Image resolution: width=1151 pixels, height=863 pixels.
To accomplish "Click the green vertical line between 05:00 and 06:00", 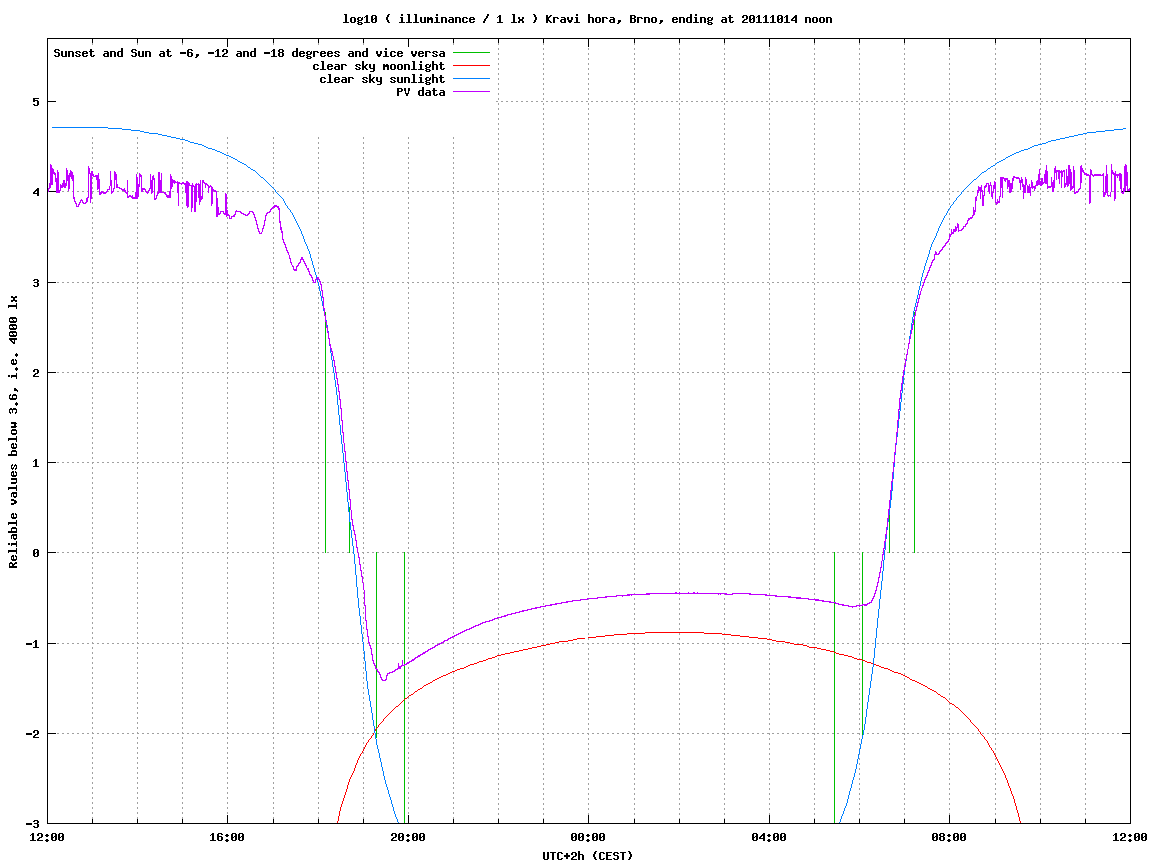I will [835, 688].
